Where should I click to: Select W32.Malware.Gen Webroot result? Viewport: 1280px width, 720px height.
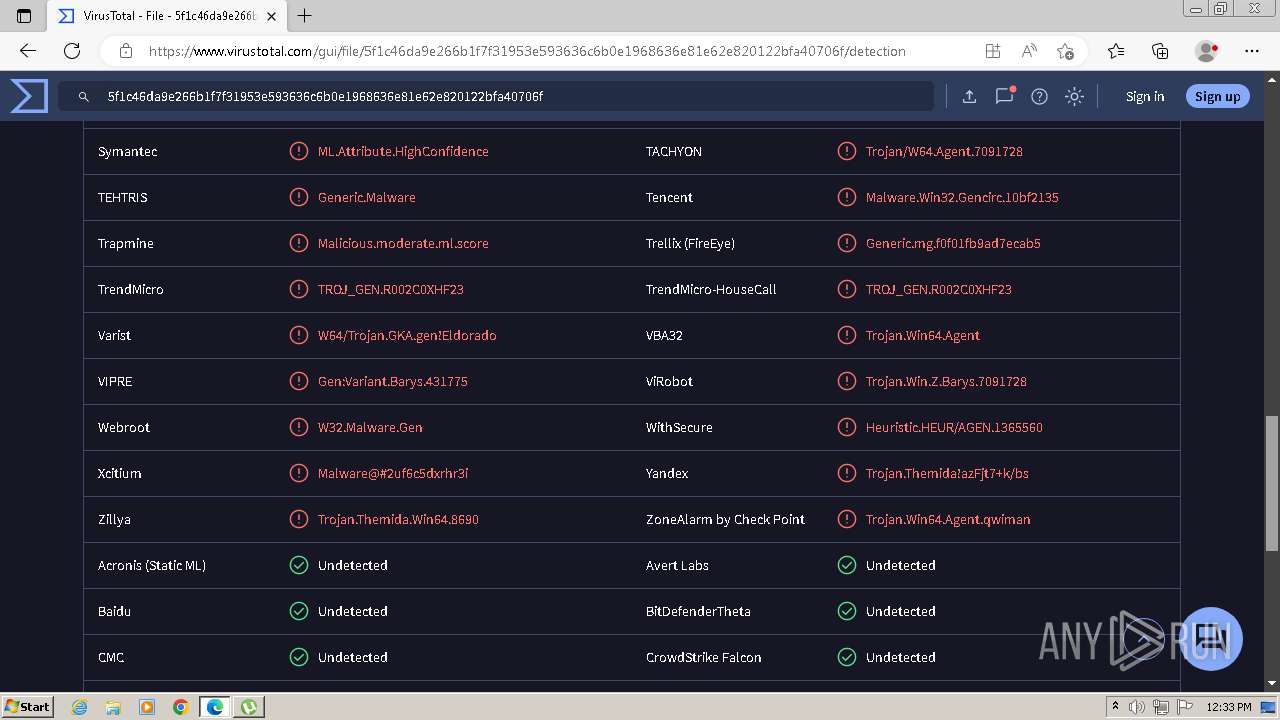coord(370,427)
